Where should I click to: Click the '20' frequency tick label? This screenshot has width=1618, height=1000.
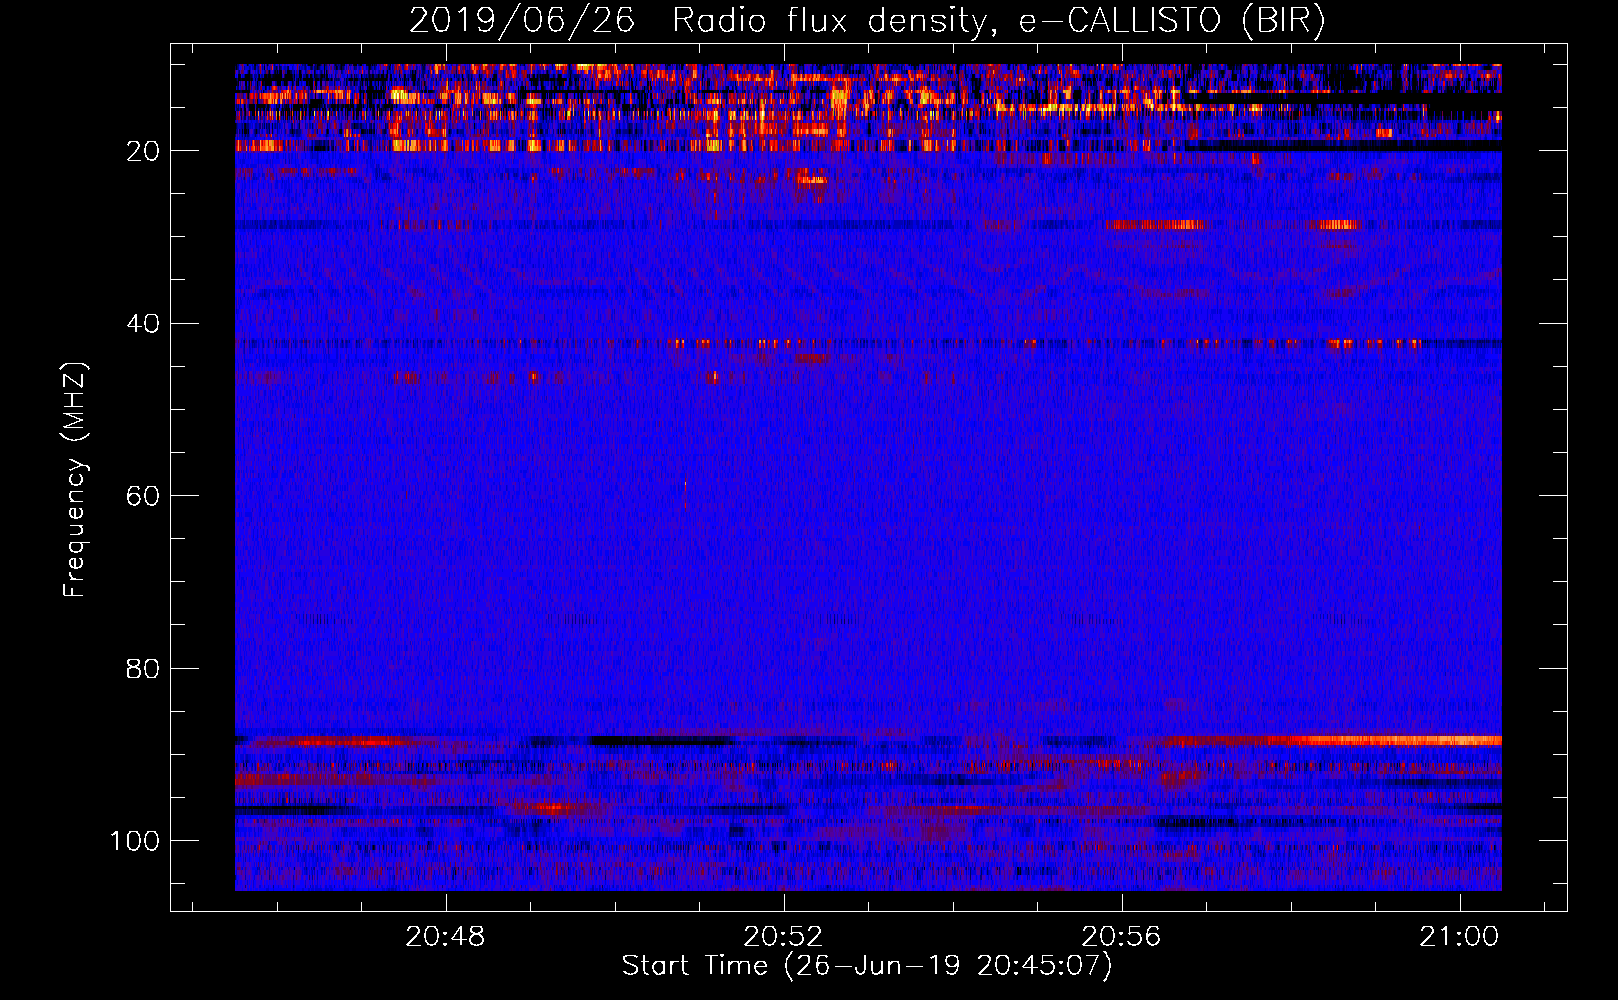tap(144, 151)
